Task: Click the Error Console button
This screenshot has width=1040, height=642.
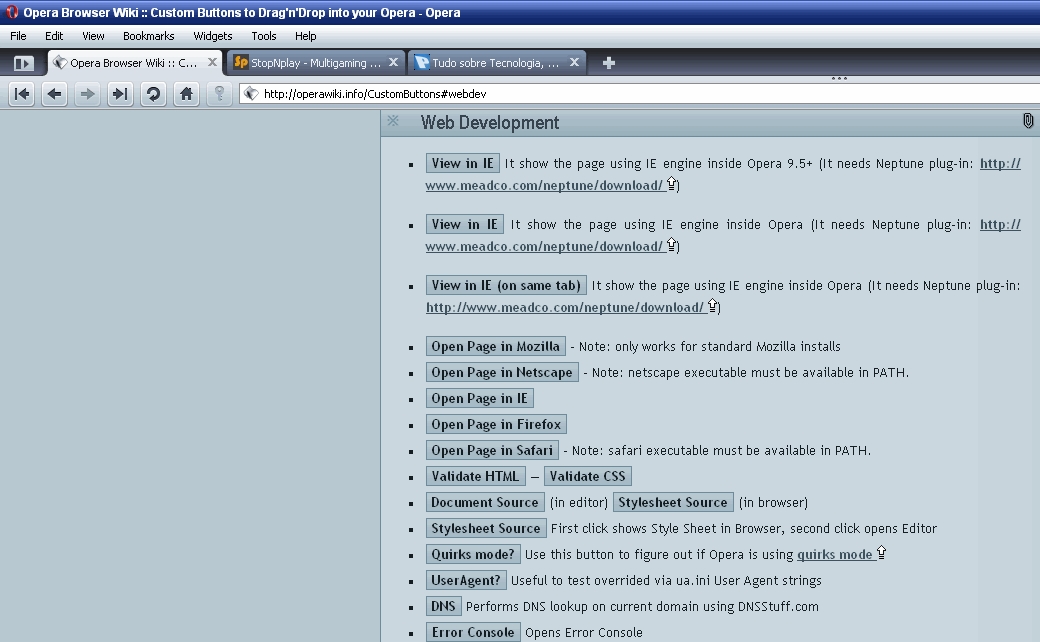Action: click(473, 633)
